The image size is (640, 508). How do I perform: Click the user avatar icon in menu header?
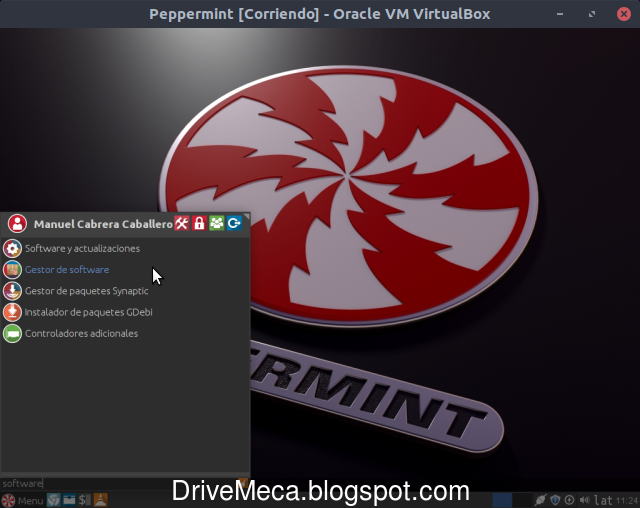coord(17,224)
